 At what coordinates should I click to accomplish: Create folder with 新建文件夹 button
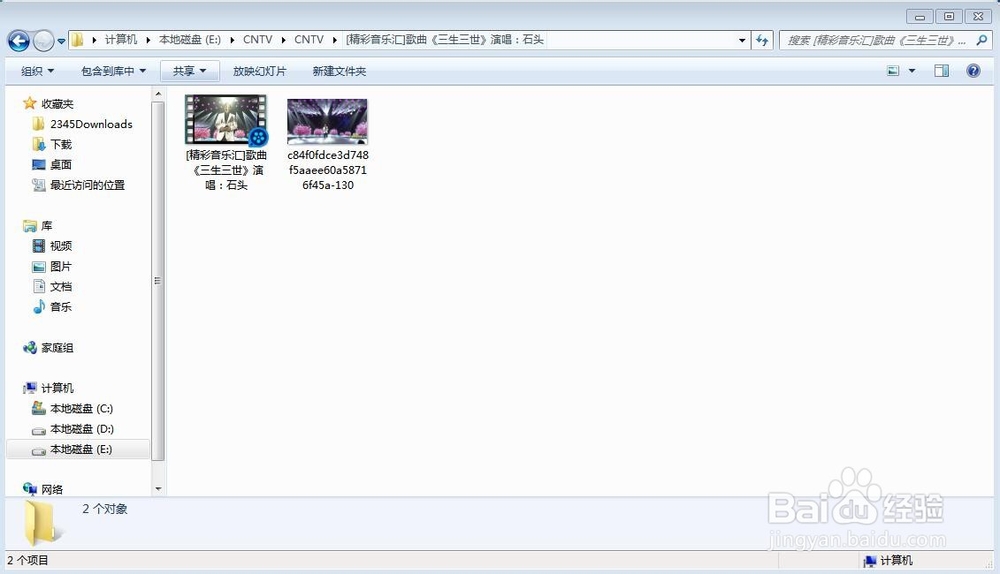(x=339, y=71)
